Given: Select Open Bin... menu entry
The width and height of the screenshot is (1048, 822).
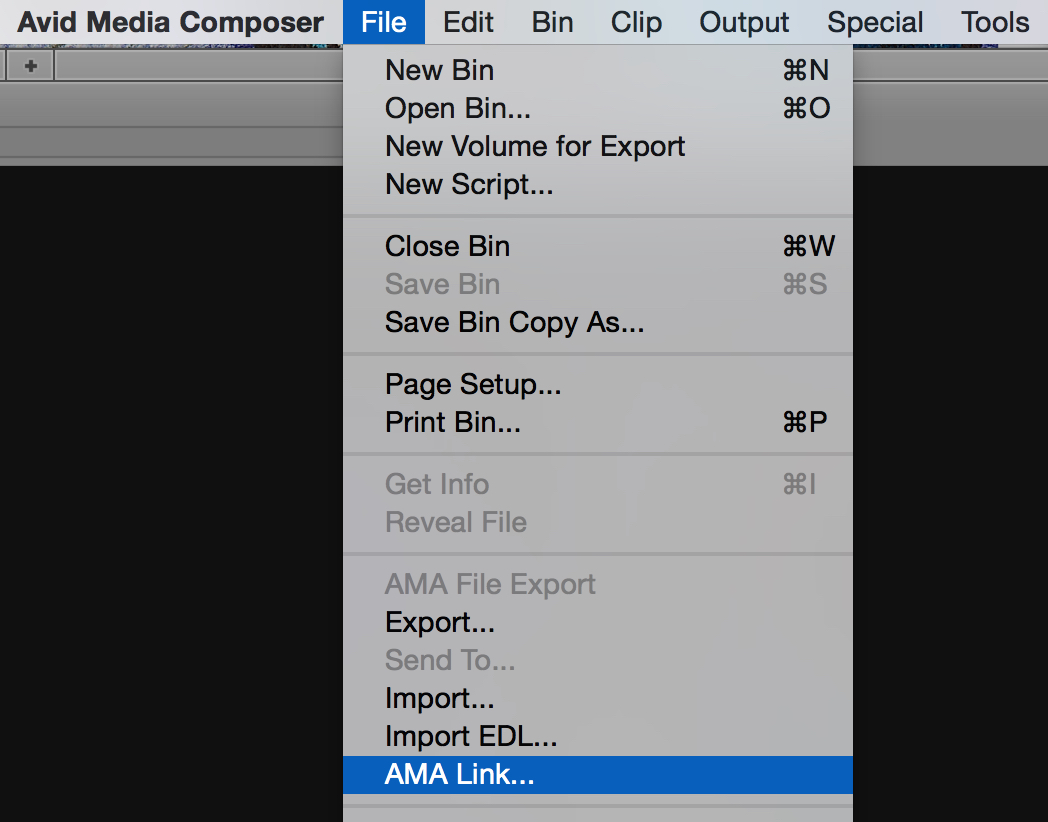Looking at the screenshot, I should (598, 108).
